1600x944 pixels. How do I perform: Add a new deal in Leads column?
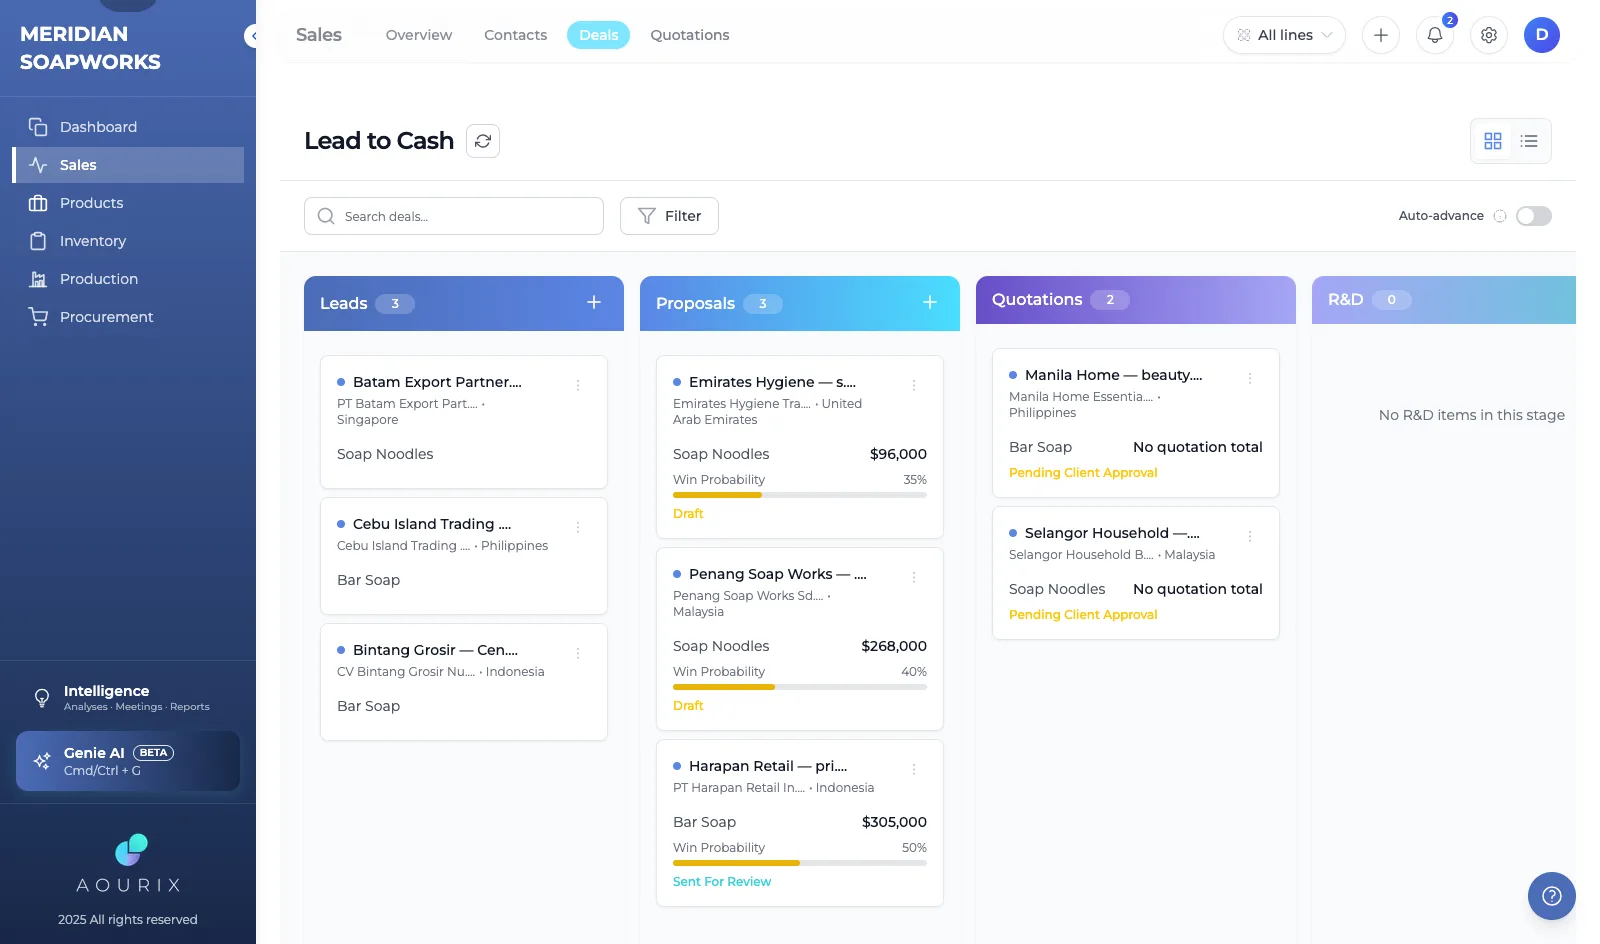pyautogui.click(x=594, y=302)
